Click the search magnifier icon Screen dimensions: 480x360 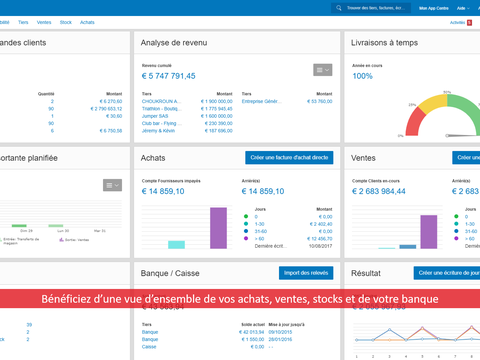point(339,8)
